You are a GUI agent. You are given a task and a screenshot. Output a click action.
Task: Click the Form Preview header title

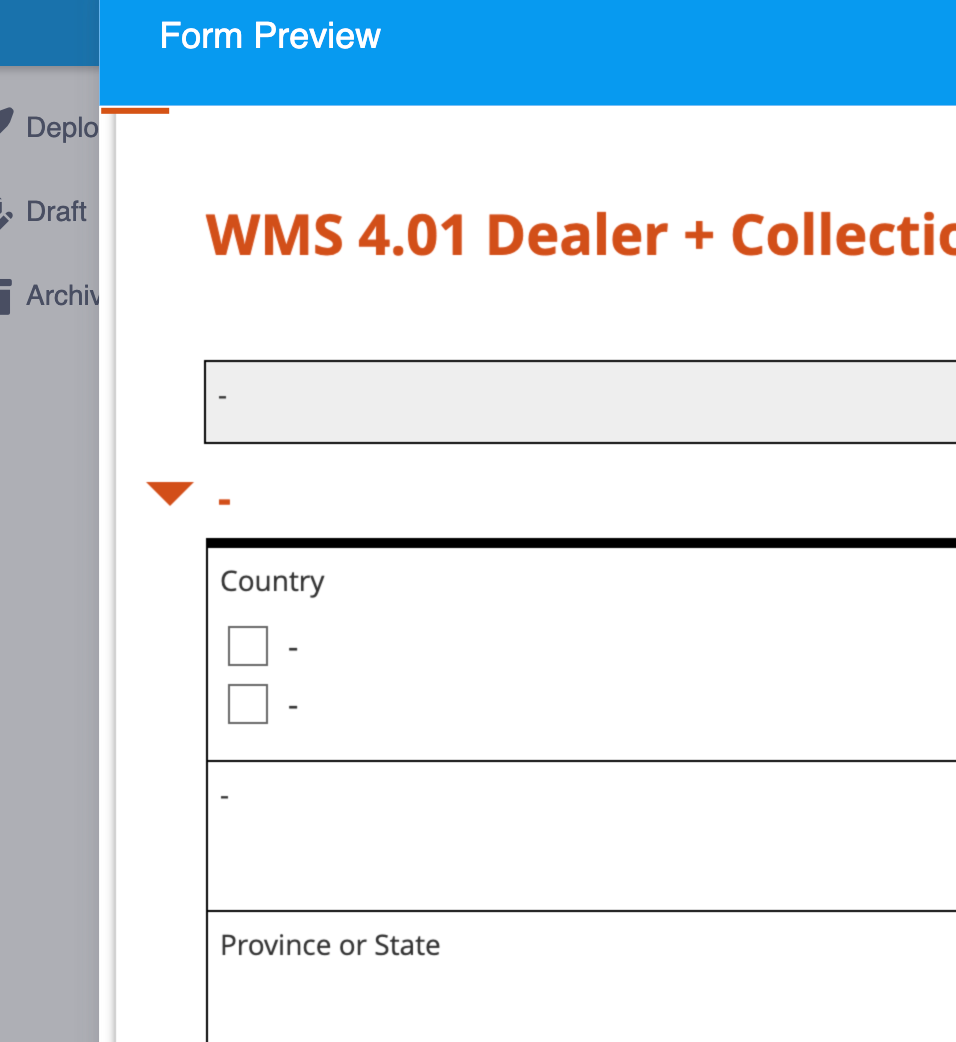(x=270, y=36)
